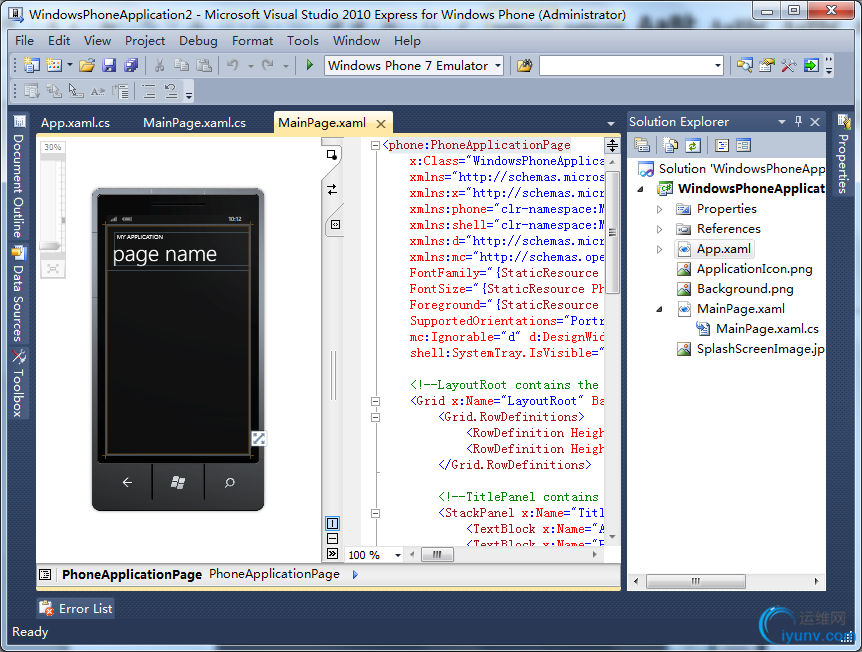Click the Open File folder icon
The height and width of the screenshot is (652, 862).
click(87, 65)
